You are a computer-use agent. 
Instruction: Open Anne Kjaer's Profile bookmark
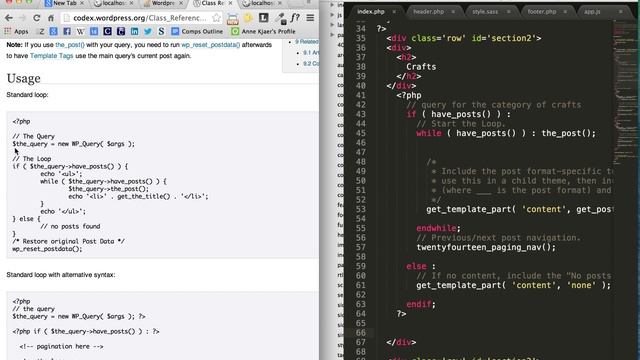(x=263, y=31)
